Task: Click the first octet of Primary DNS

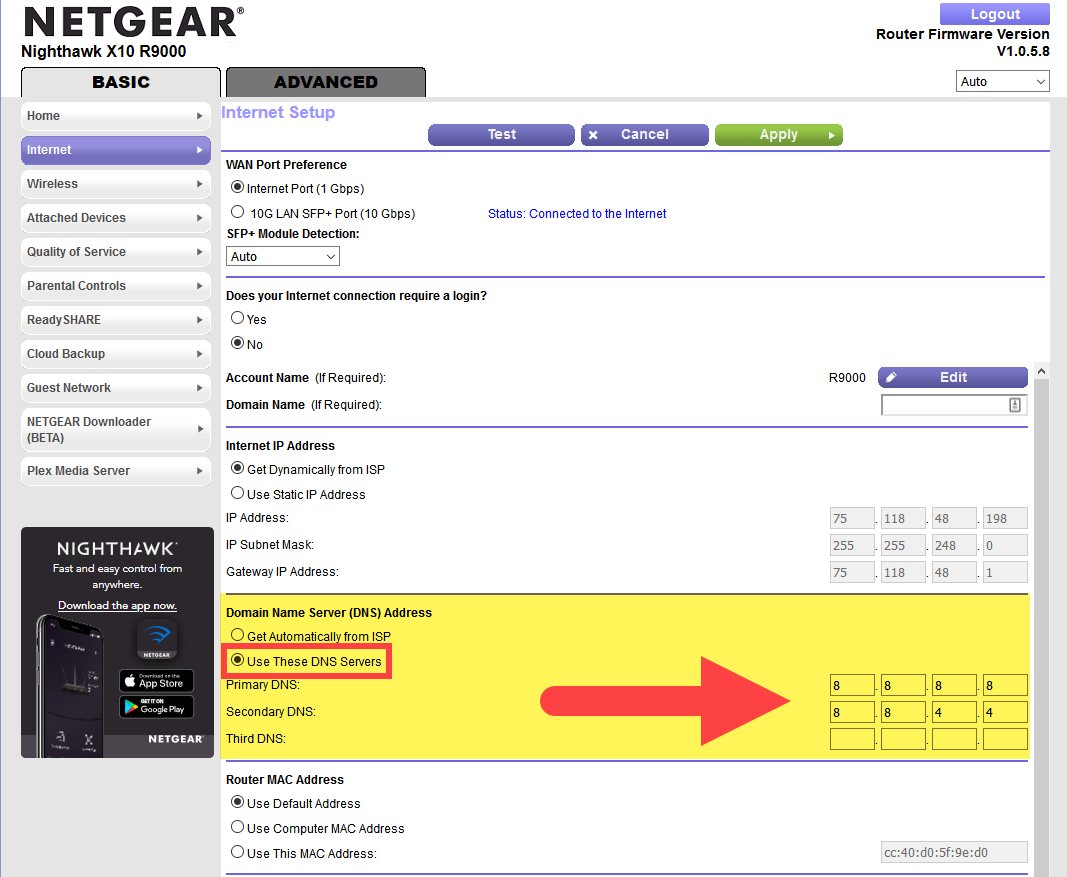Action: pyautogui.click(x=852, y=685)
